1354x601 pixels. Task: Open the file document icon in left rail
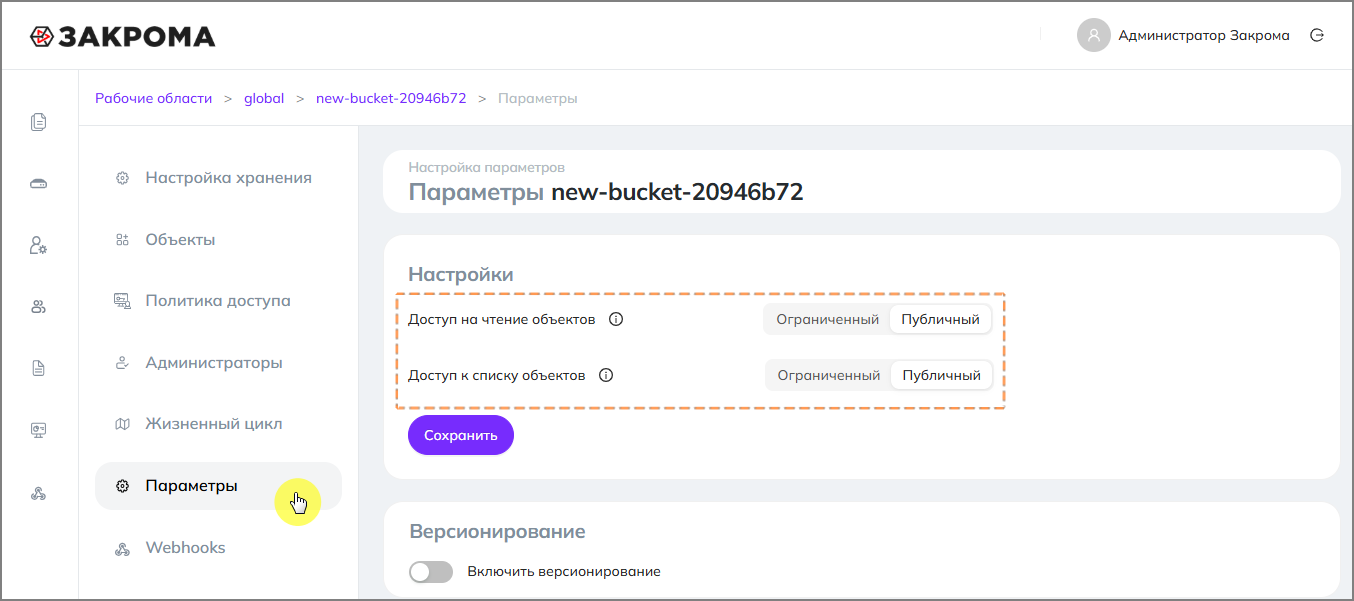pos(39,368)
